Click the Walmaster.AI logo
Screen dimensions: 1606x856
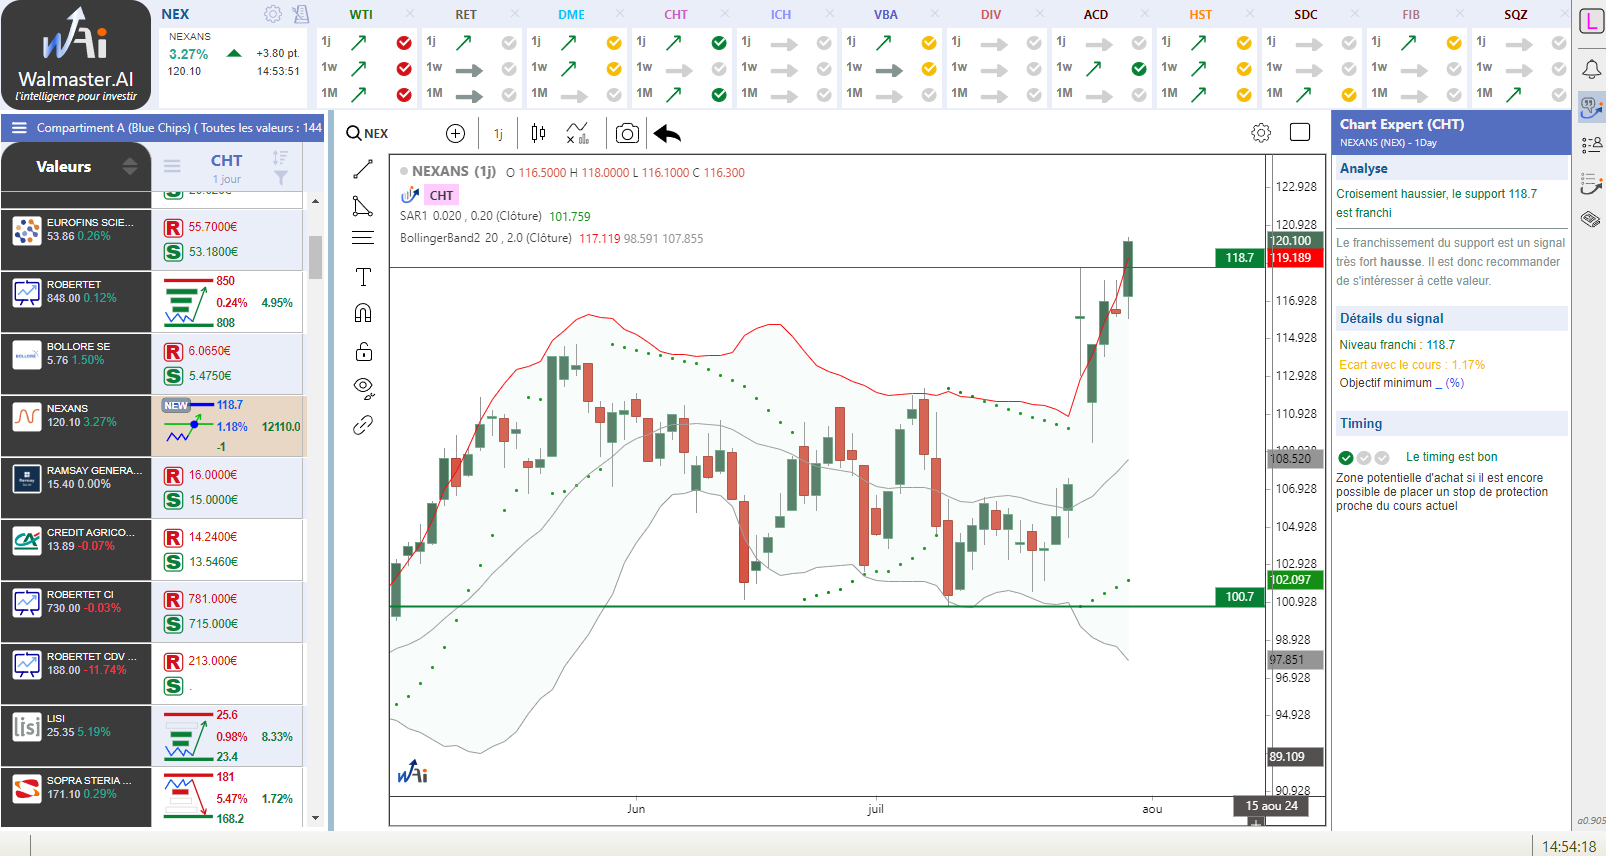pyautogui.click(x=76, y=55)
